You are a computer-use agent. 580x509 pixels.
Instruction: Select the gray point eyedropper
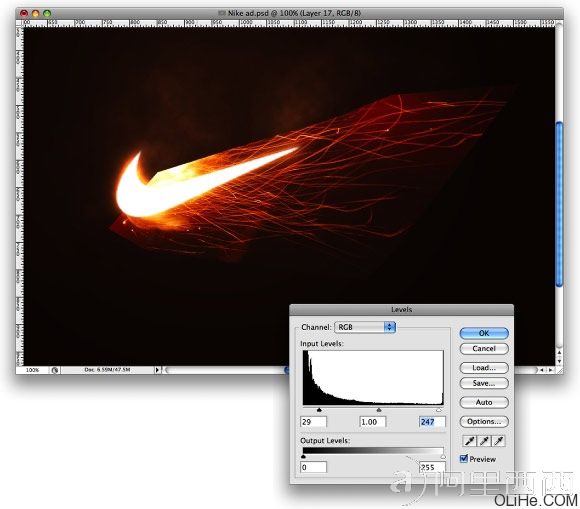pos(484,441)
